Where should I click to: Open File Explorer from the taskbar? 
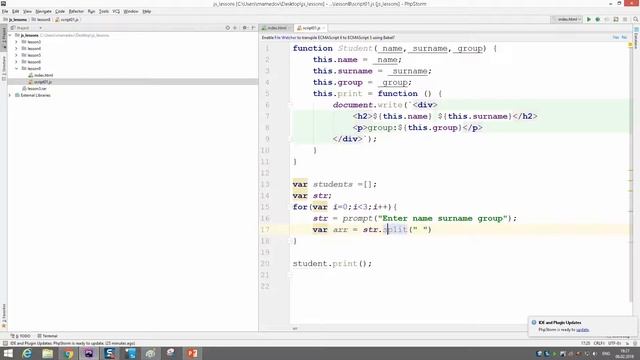pyautogui.click(x=48, y=353)
